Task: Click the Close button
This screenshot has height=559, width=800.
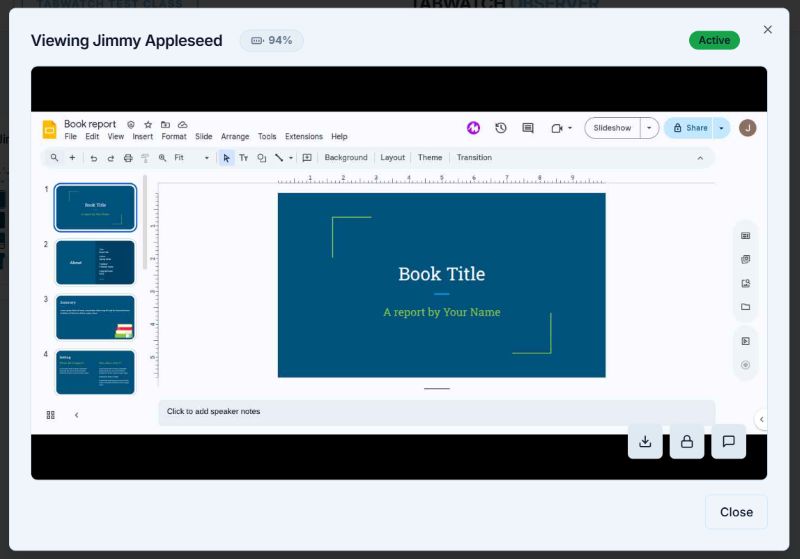Action: click(736, 512)
